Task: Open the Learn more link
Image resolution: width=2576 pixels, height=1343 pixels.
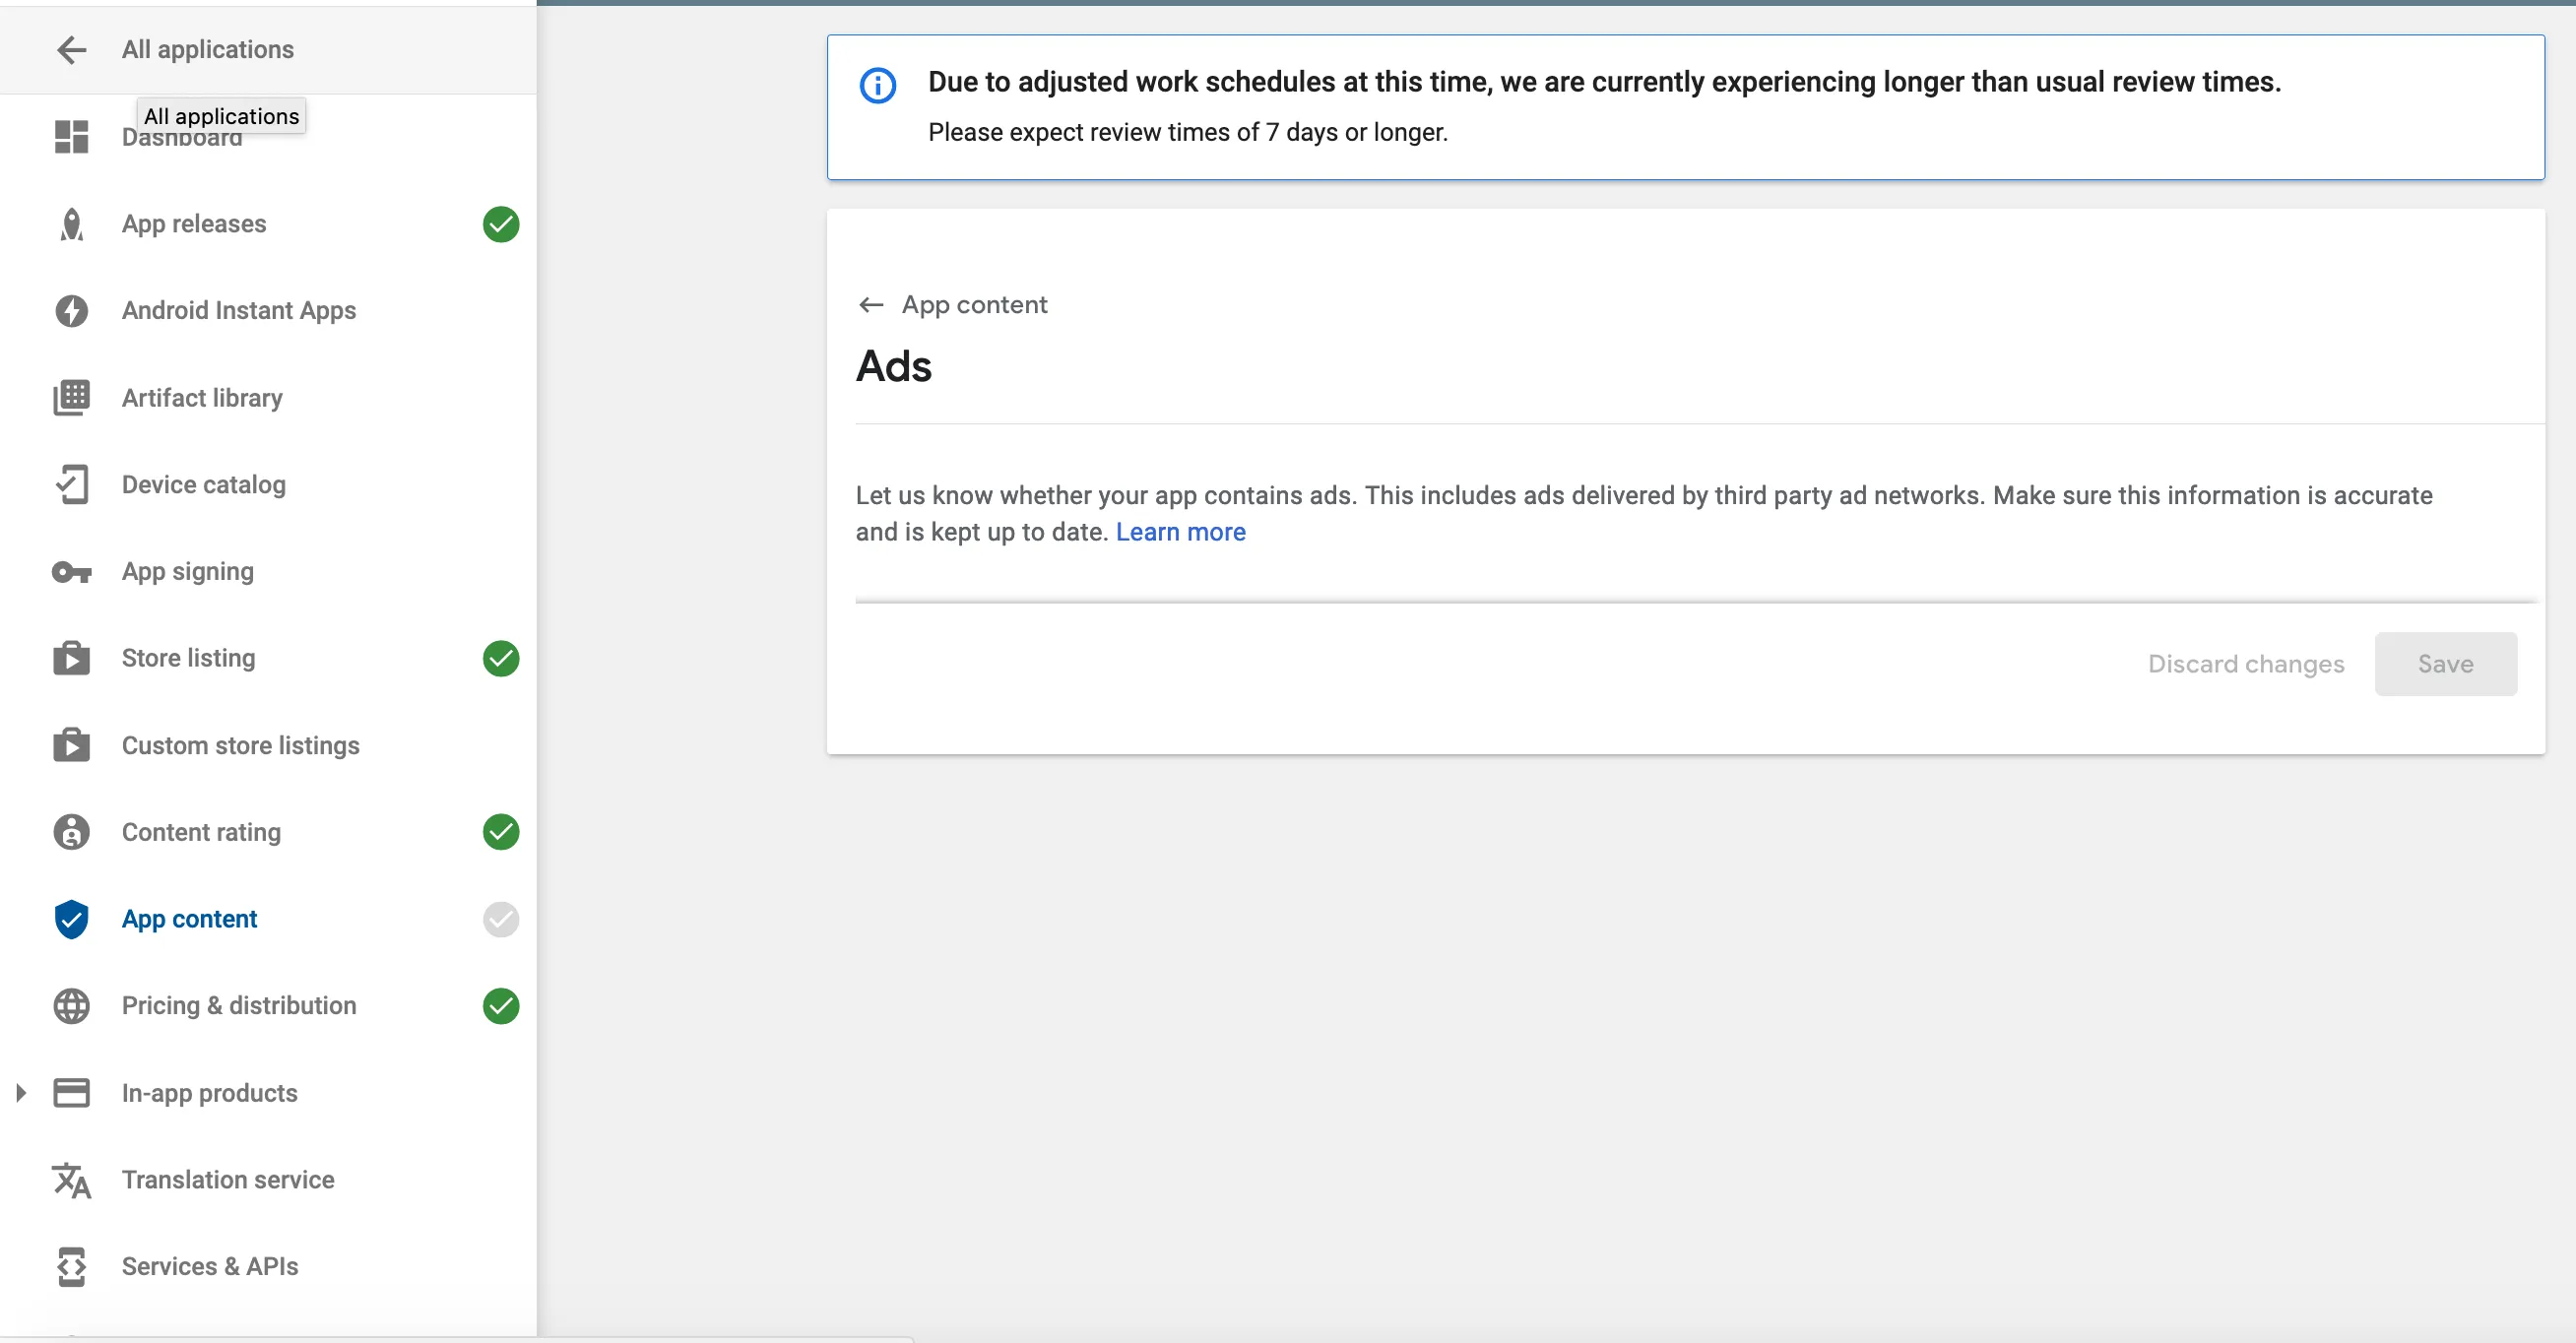Action: pos(1180,532)
